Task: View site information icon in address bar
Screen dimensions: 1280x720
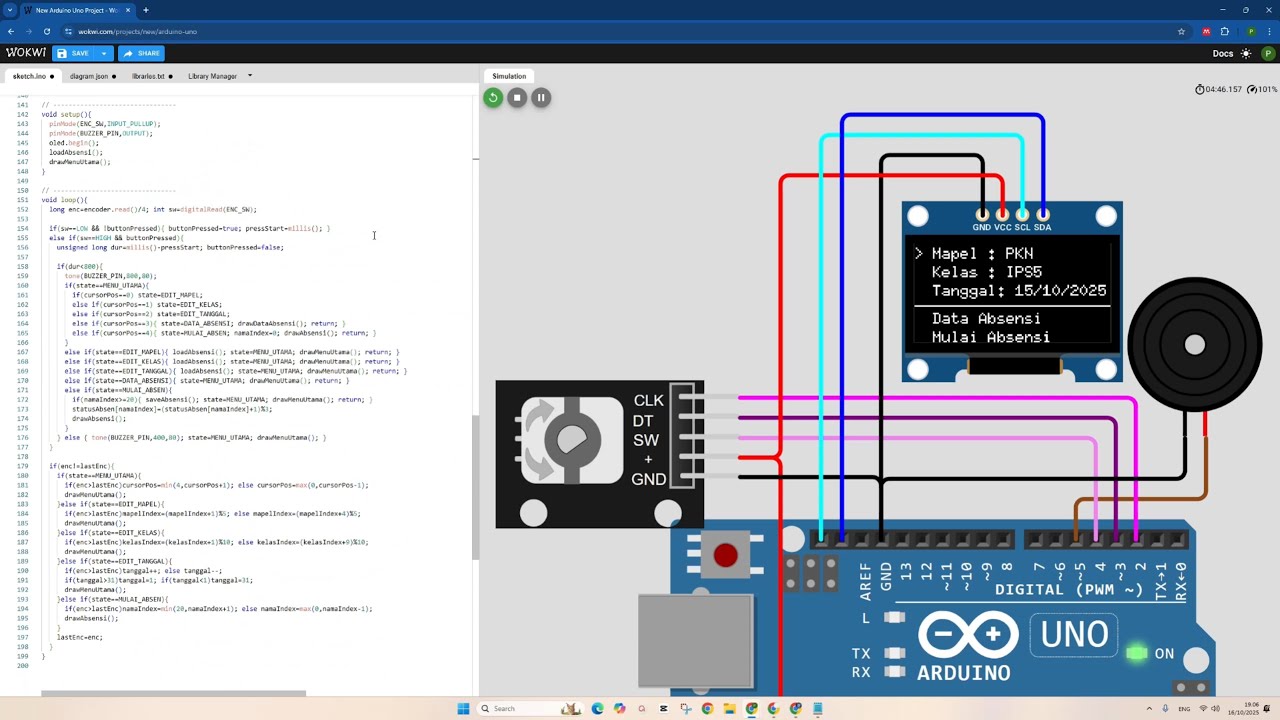Action: [68, 31]
